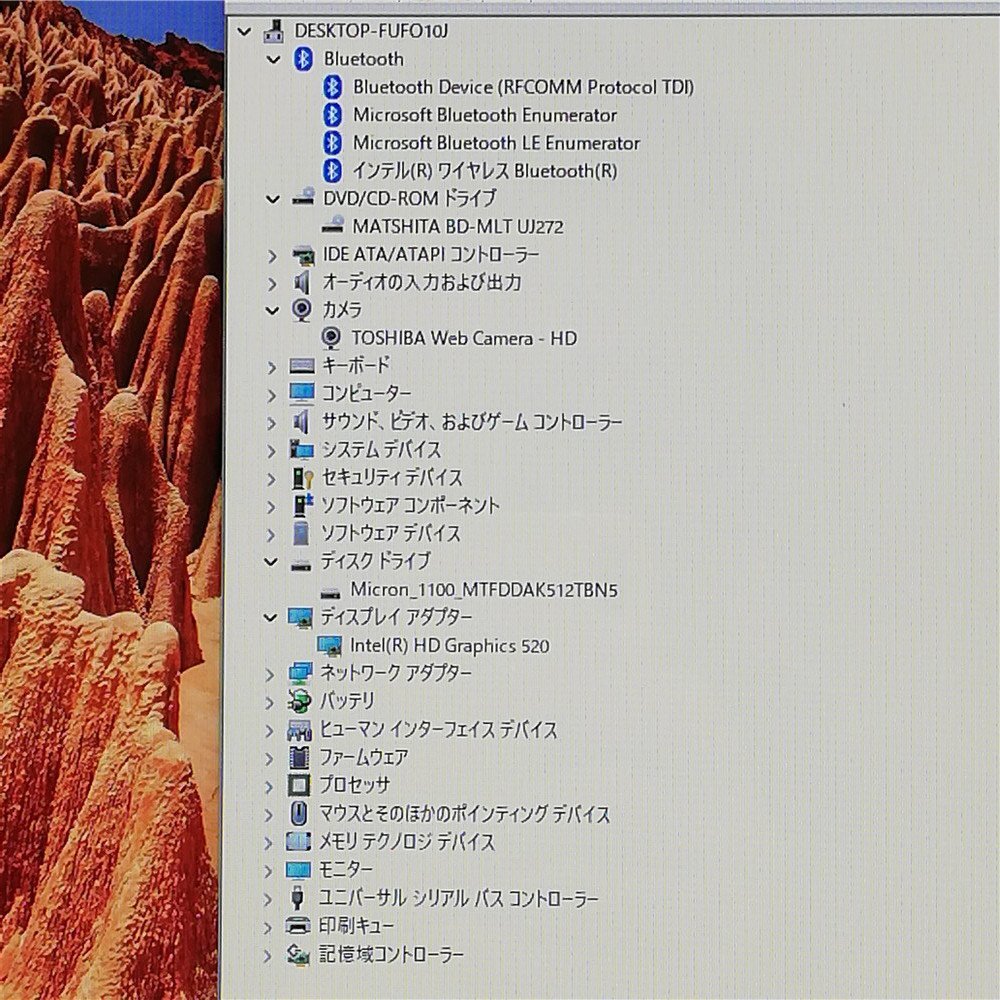Expand オーディオの入力および出力 category
Image resolution: width=1000 pixels, height=1000 pixels.
tap(272, 284)
